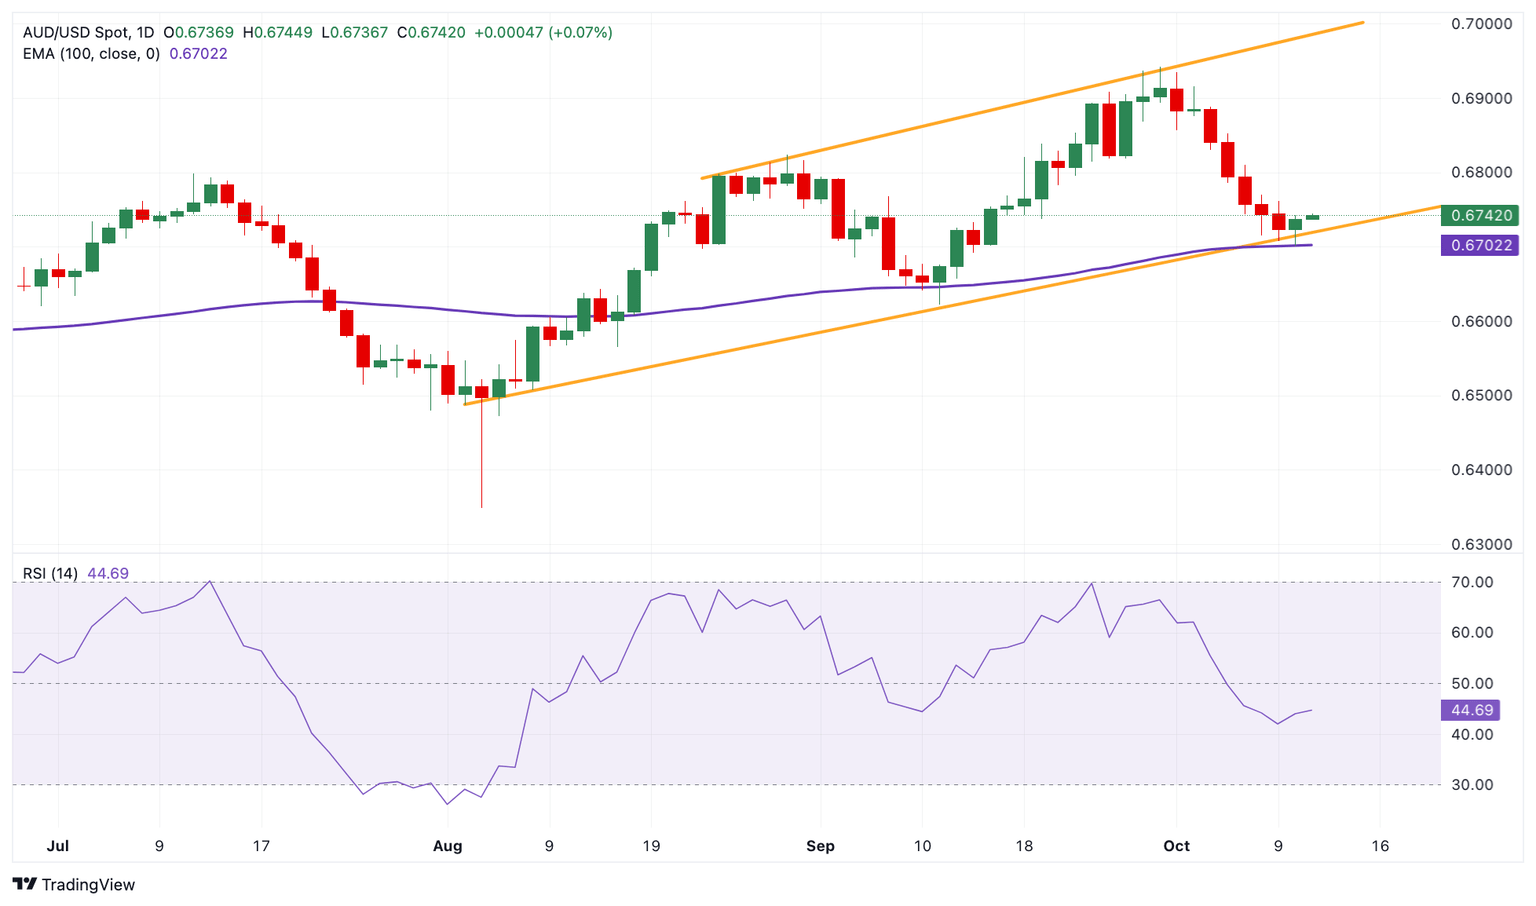This screenshot has width=1536, height=906.
Task: Click the Sep label on the time axis
Action: point(820,846)
